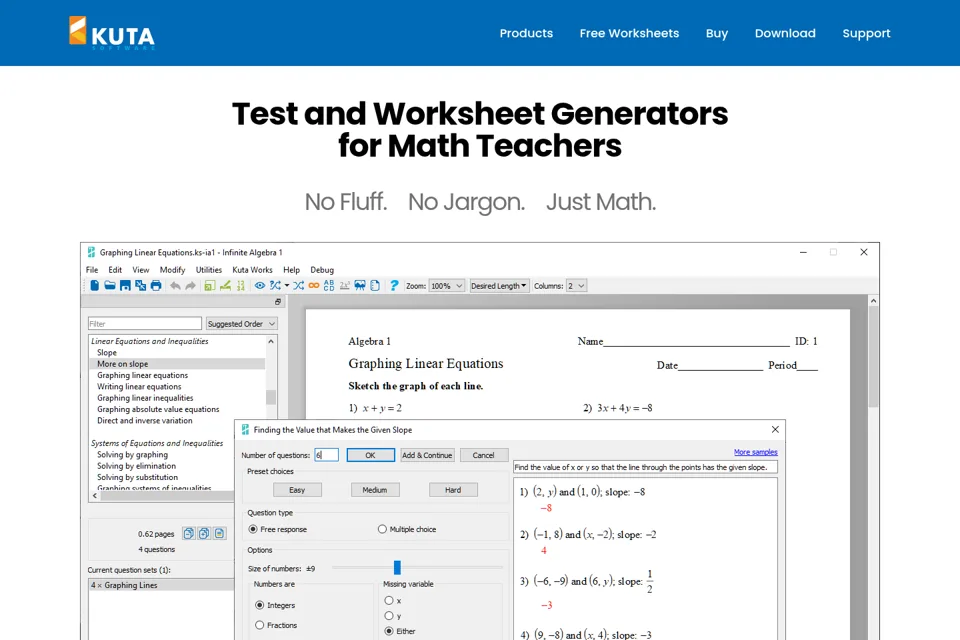This screenshot has height=640, width=960.
Task: Open the Kuta Works menu
Action: [x=252, y=269]
